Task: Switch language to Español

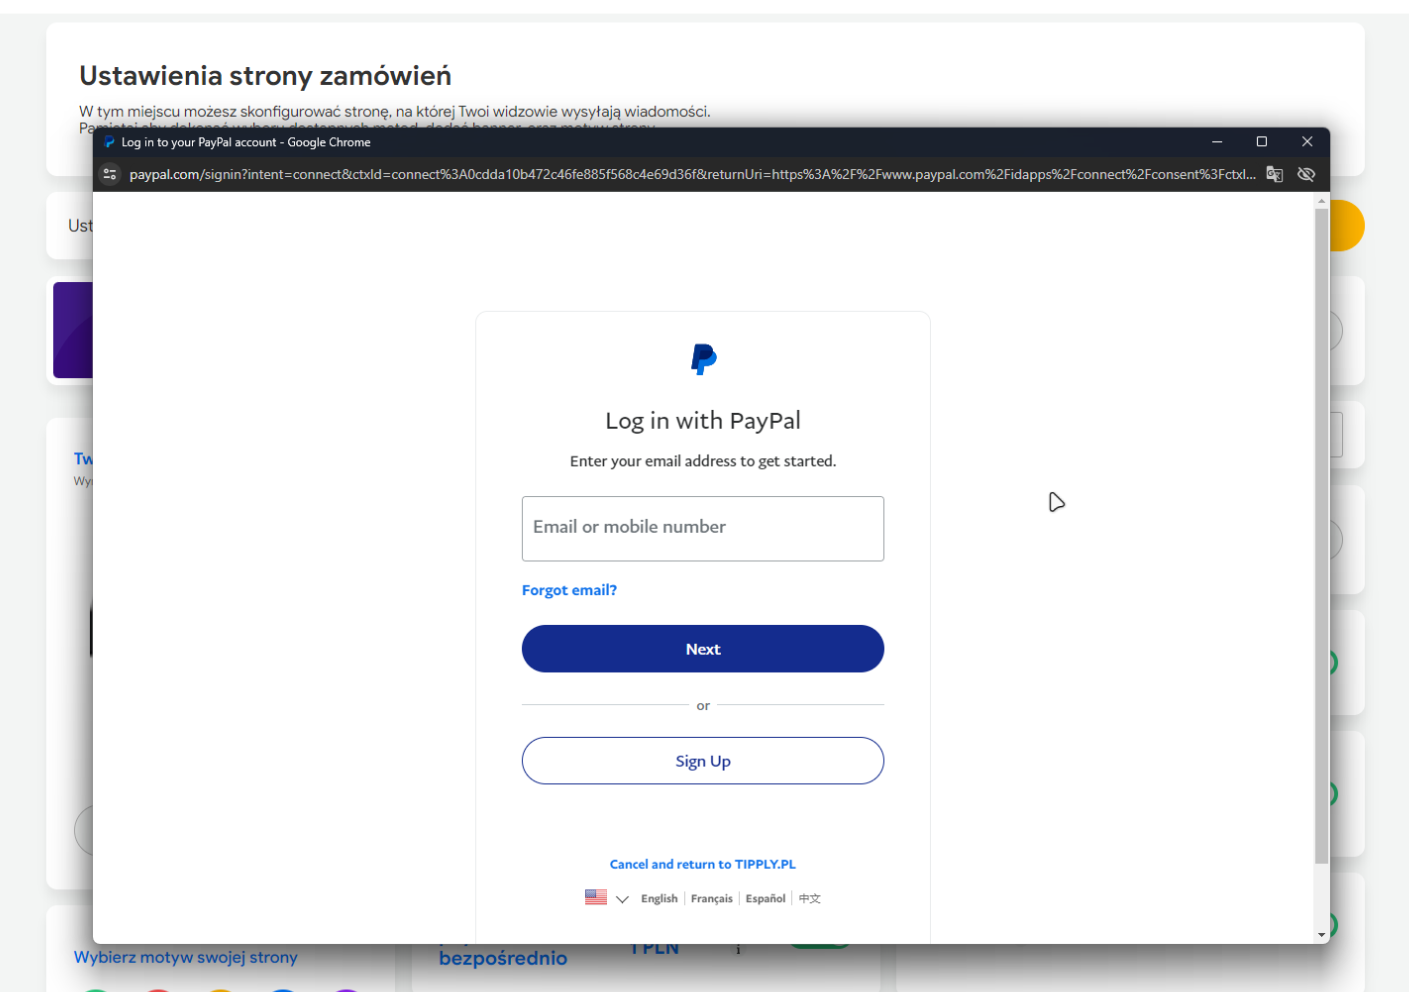Action: point(765,899)
